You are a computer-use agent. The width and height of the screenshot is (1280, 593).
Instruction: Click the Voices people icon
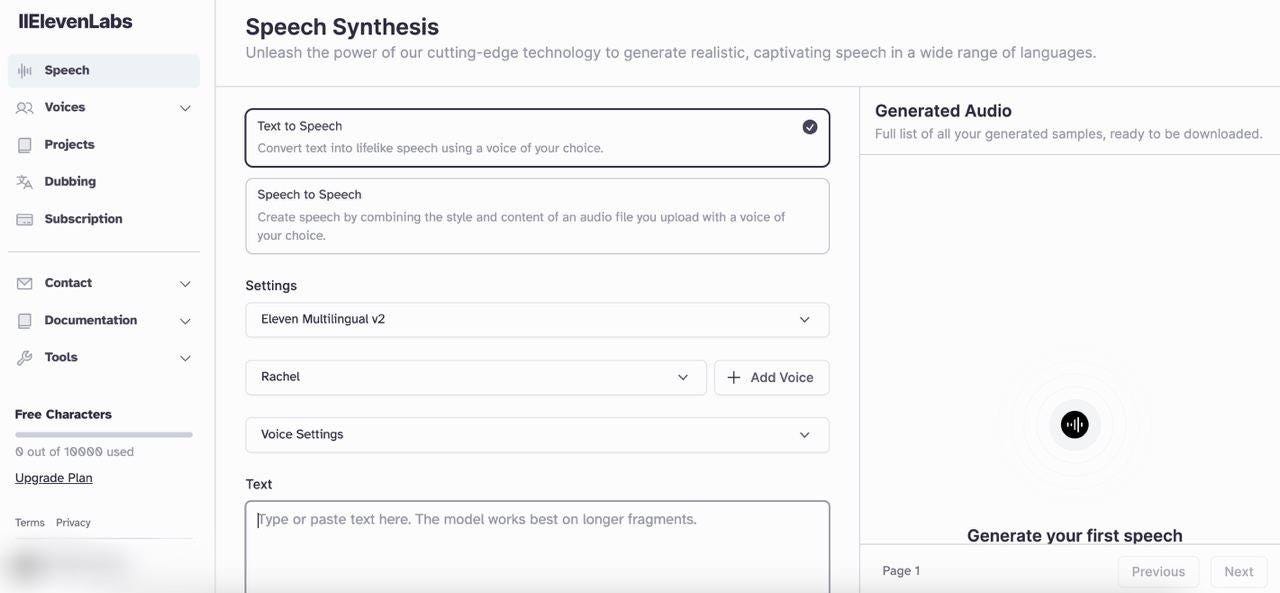[25, 108]
